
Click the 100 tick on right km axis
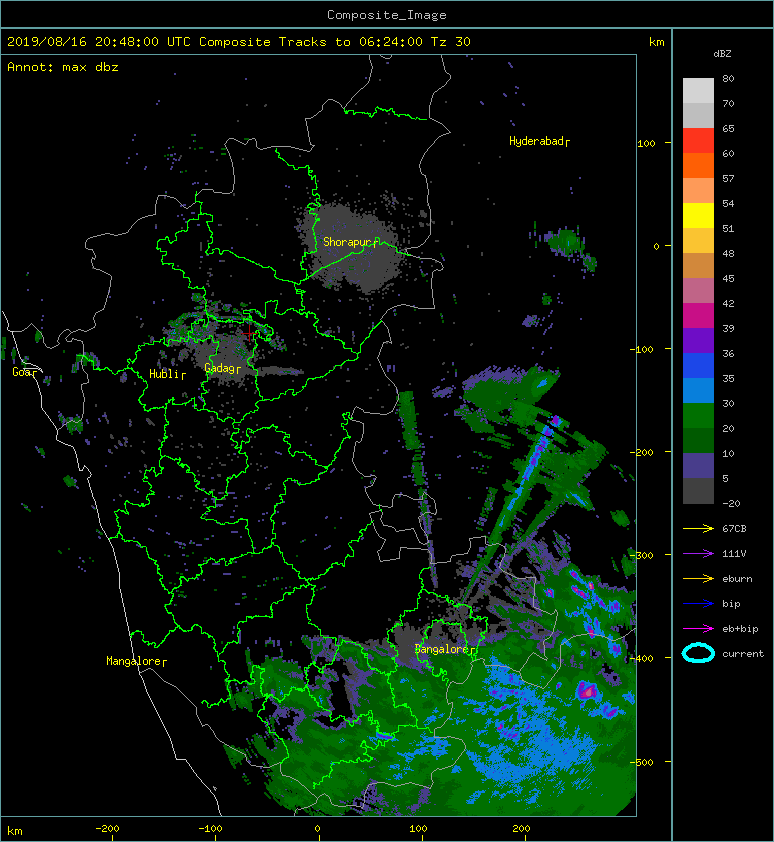point(647,143)
